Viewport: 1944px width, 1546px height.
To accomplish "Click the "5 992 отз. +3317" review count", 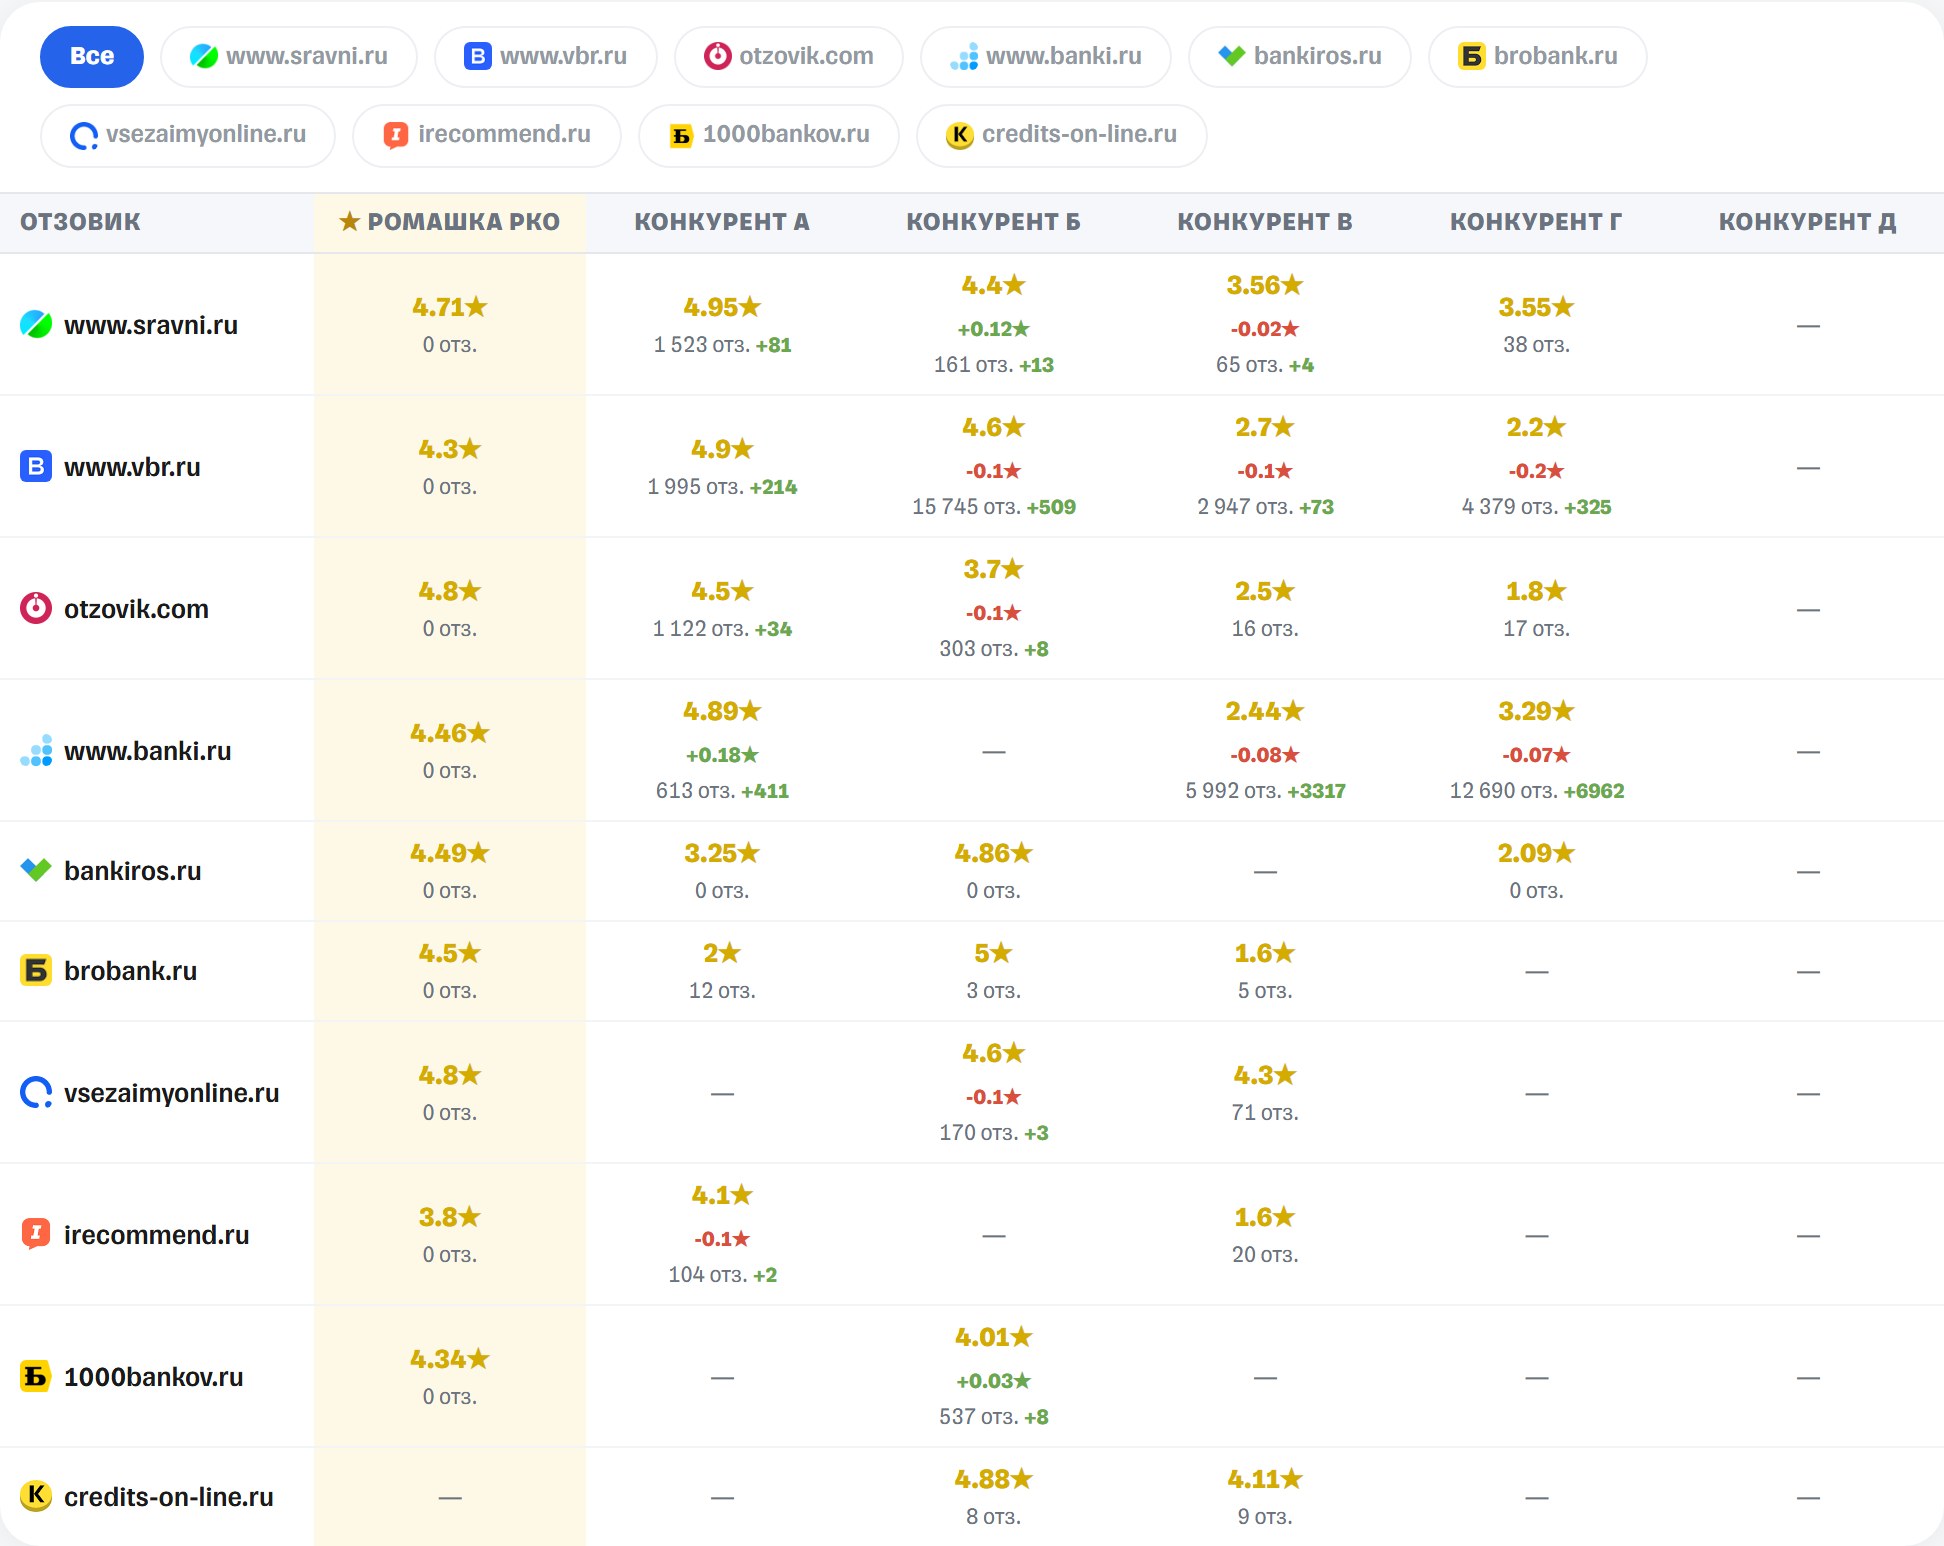I will [1265, 791].
